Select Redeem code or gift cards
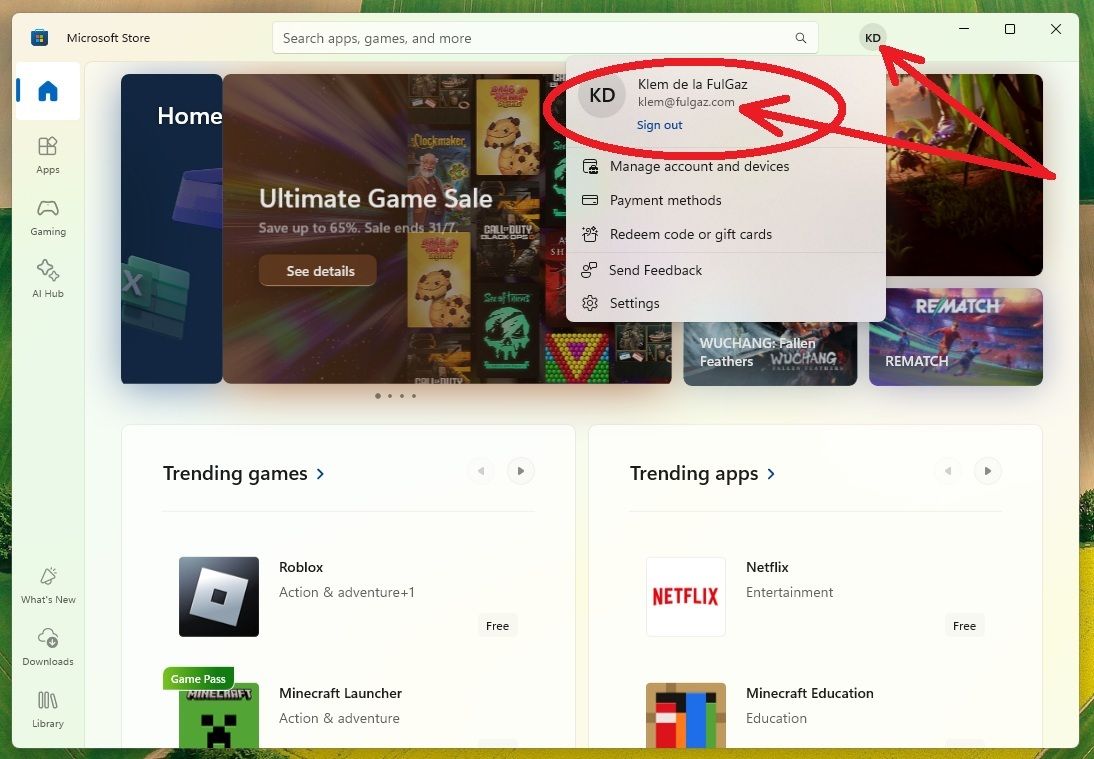The image size is (1094, 759). [726, 234]
